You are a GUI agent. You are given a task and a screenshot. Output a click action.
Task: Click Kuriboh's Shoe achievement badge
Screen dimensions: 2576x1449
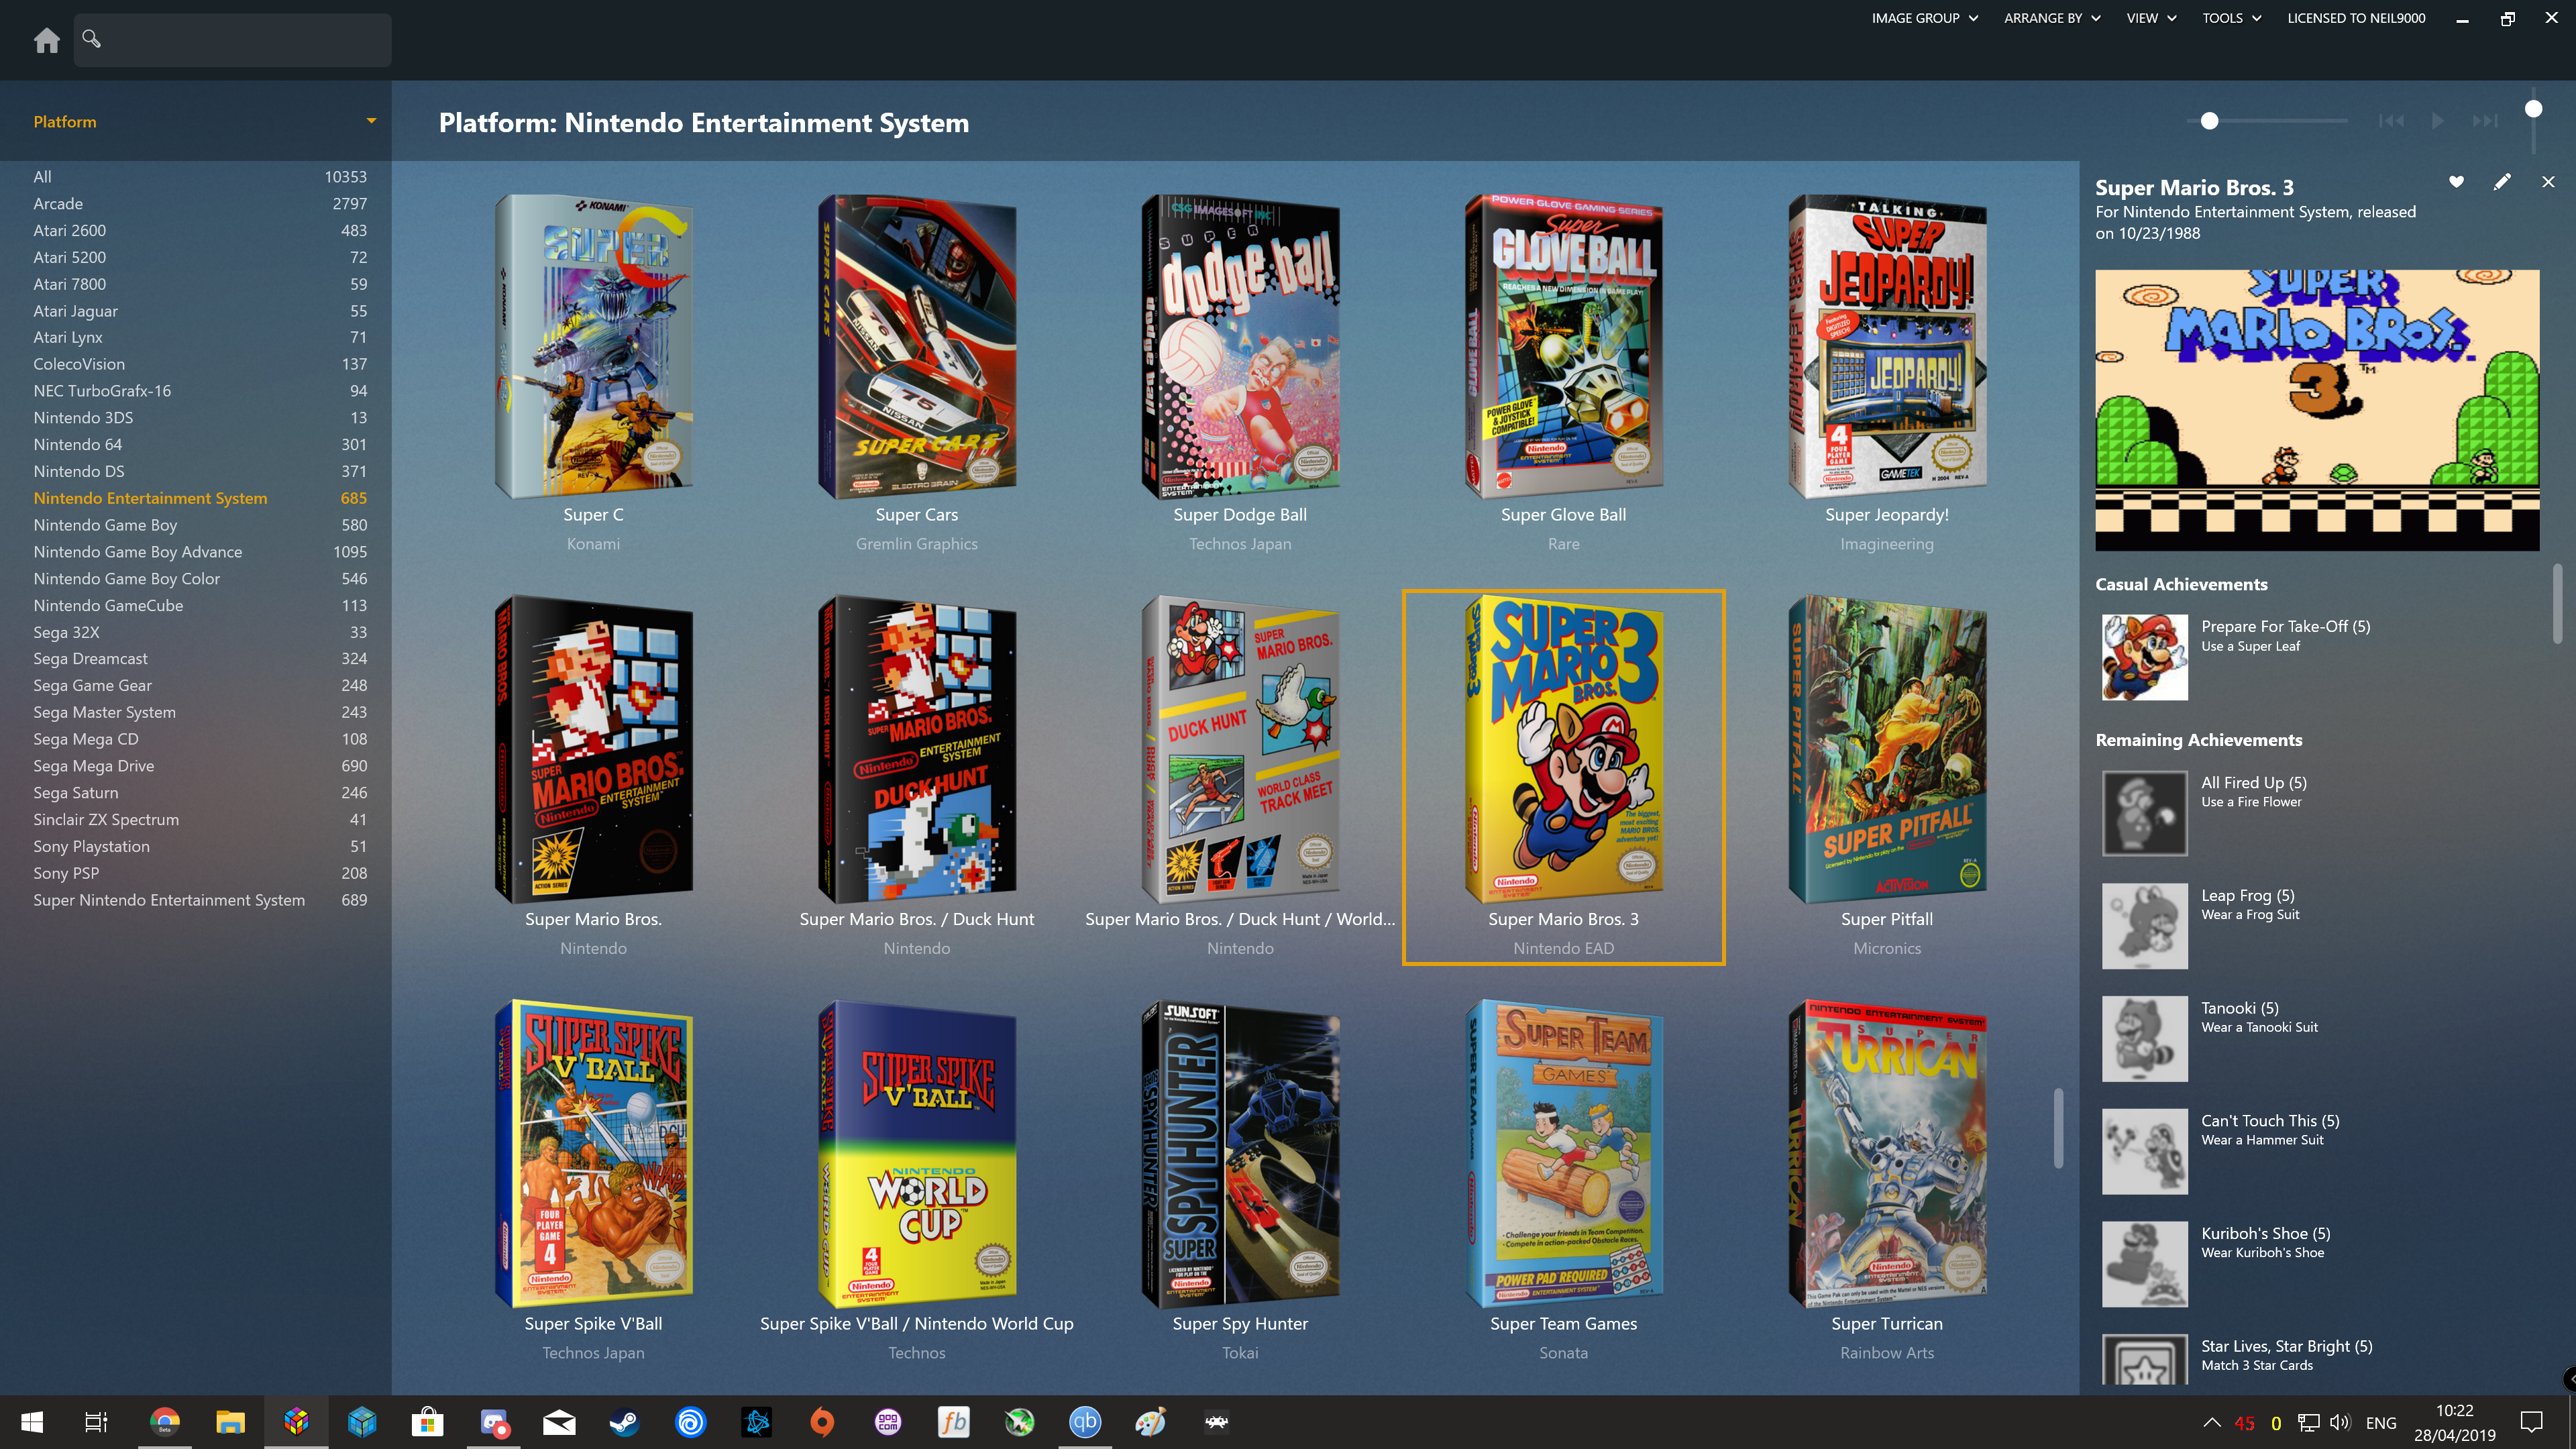pyautogui.click(x=2145, y=1264)
